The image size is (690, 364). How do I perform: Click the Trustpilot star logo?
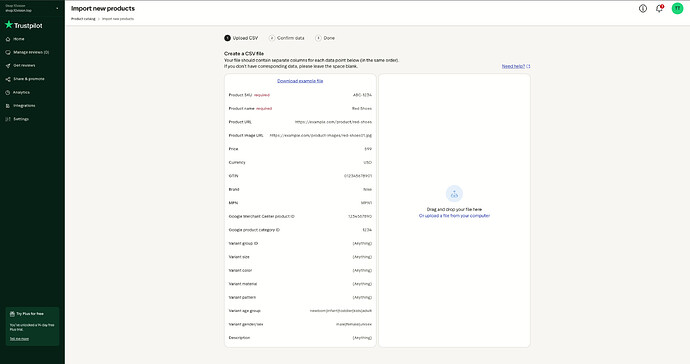9,25
